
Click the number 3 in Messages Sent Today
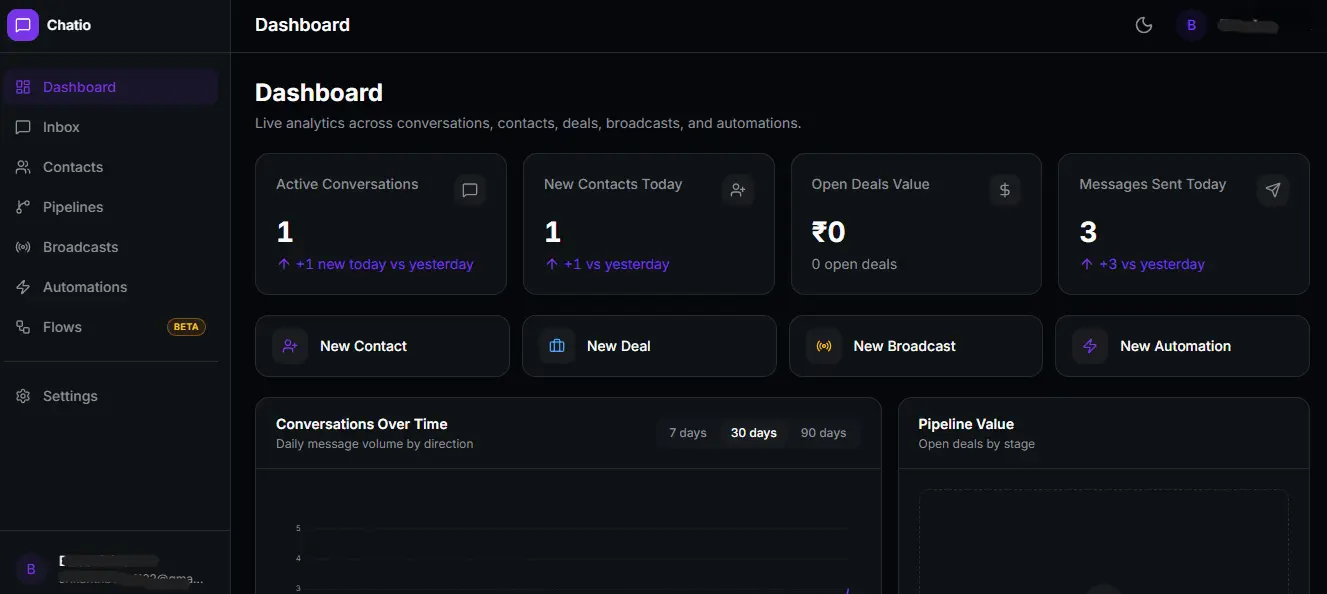coord(1088,232)
